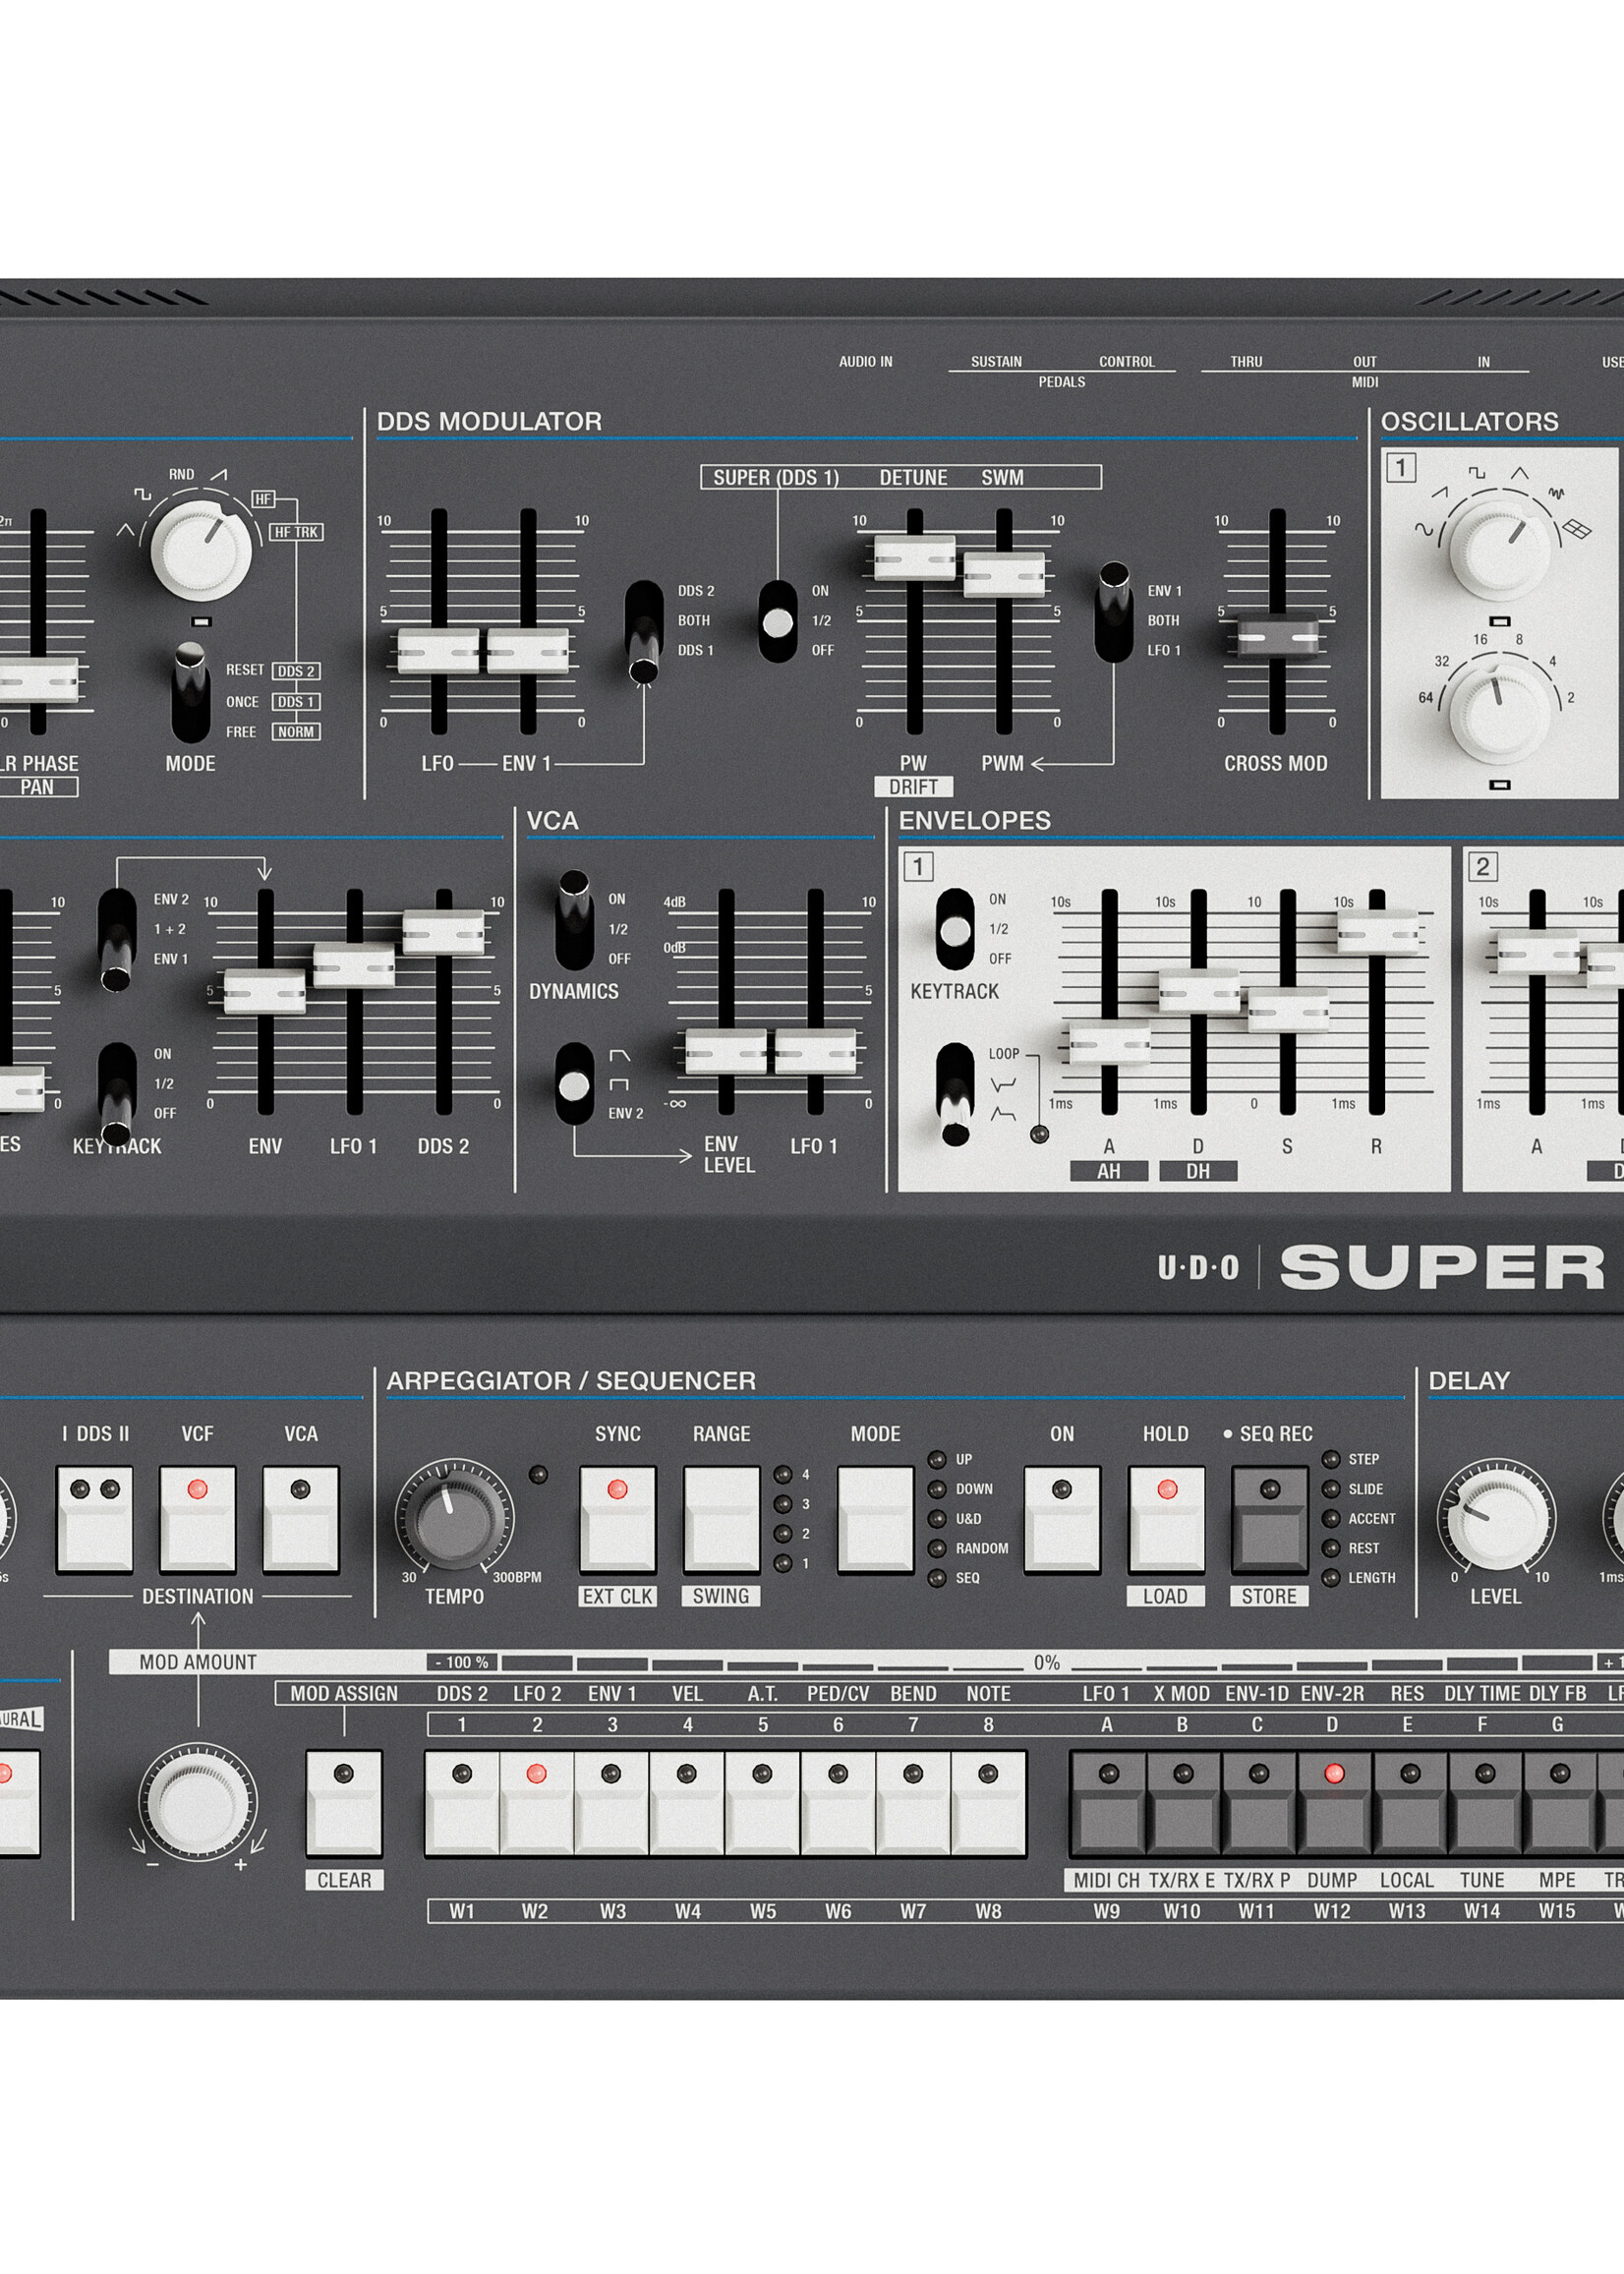Toggle the VCA DYNAMICS switch

[x=574, y=920]
